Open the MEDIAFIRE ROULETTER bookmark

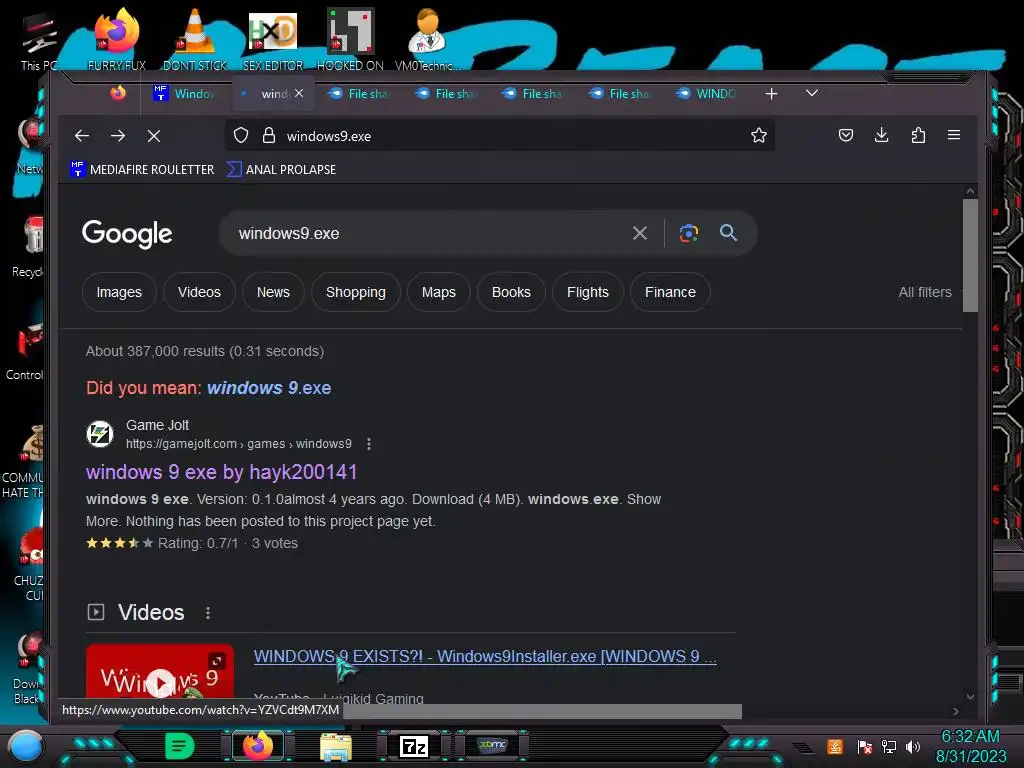coord(142,169)
